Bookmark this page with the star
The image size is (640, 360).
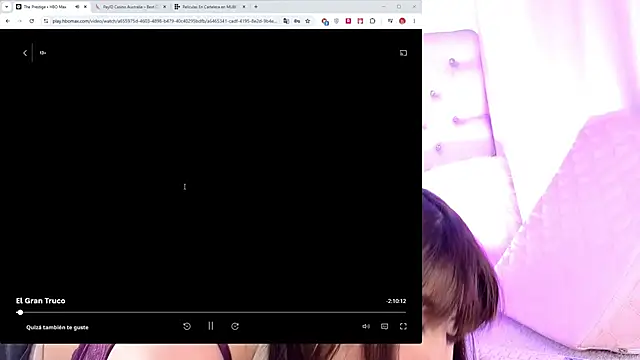308,21
